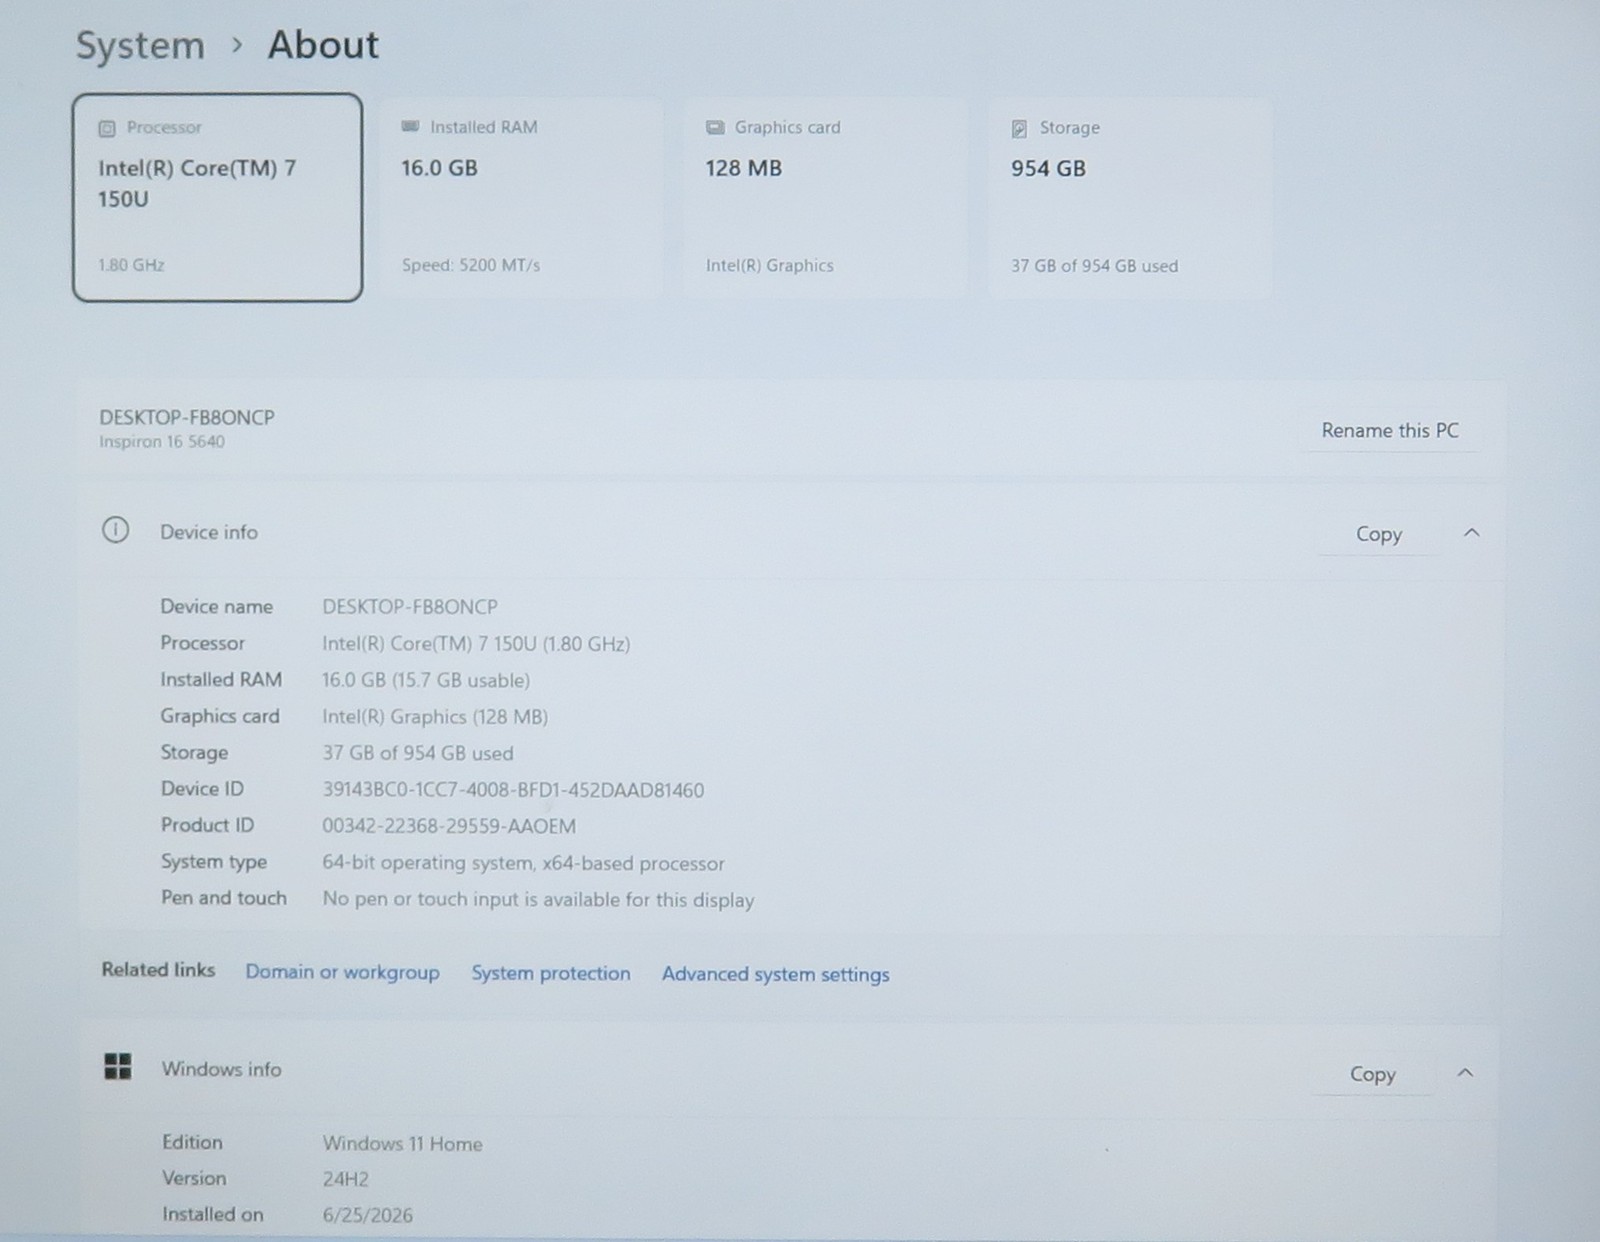The width and height of the screenshot is (1600, 1242).
Task: Click the Product ID 00342-22368-29559-AAOEM
Action: 449,826
